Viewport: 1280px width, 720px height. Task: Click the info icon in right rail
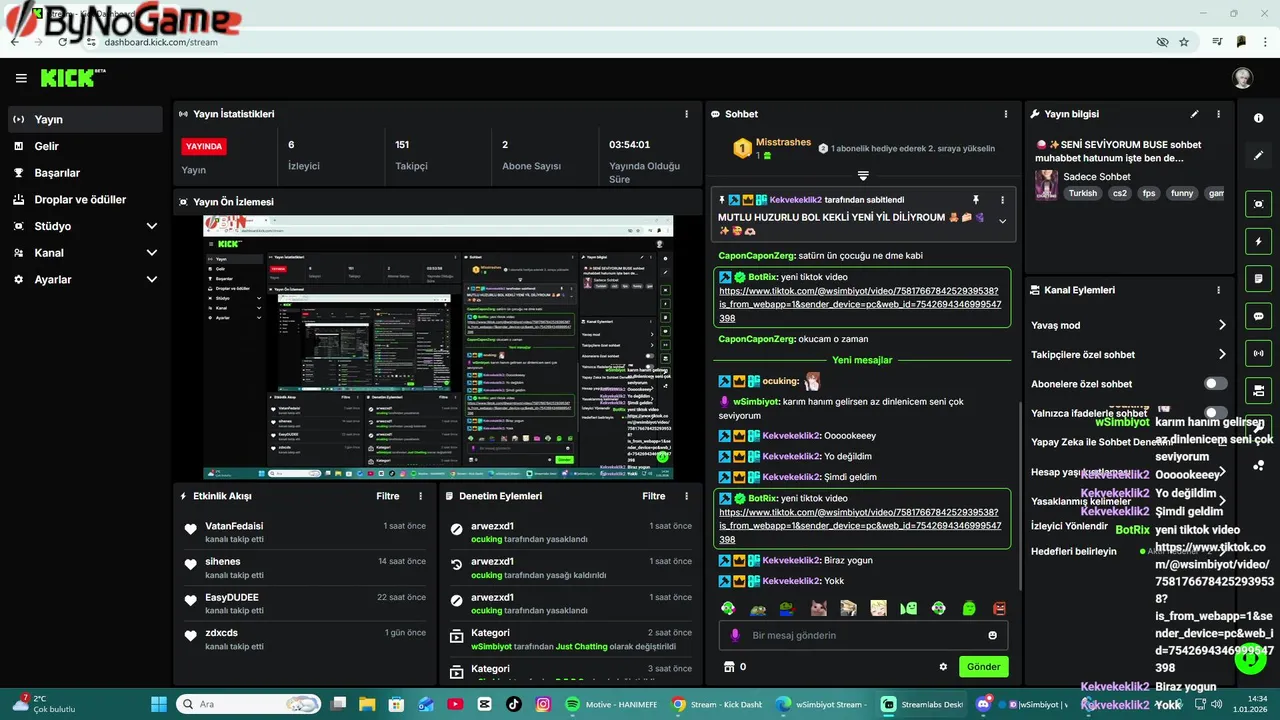point(1258,118)
